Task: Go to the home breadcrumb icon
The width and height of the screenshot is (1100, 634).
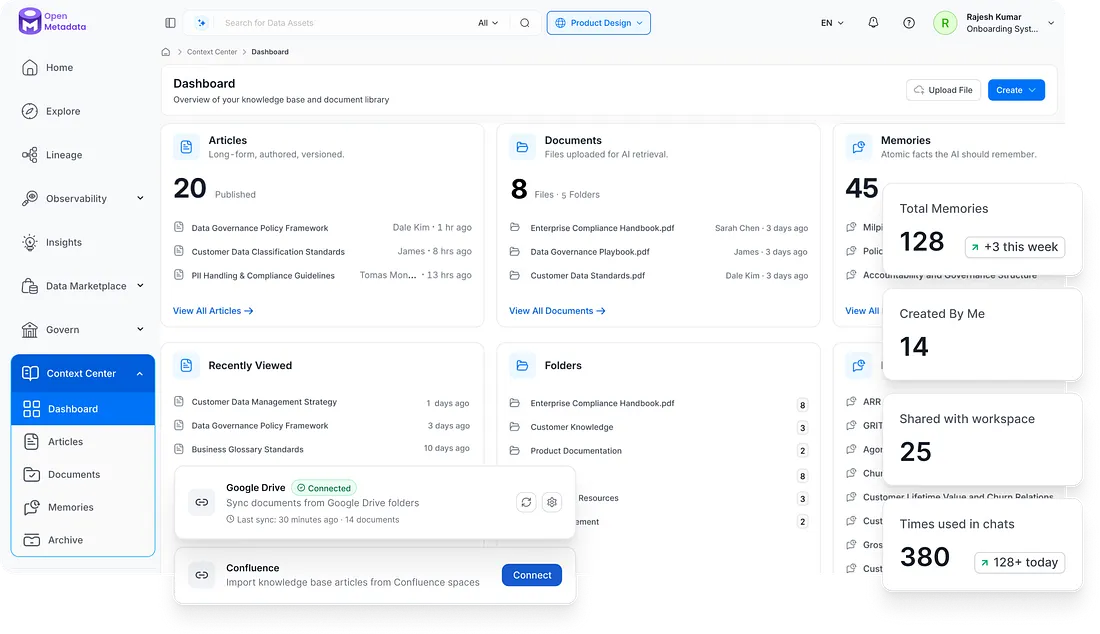Action: [166, 52]
